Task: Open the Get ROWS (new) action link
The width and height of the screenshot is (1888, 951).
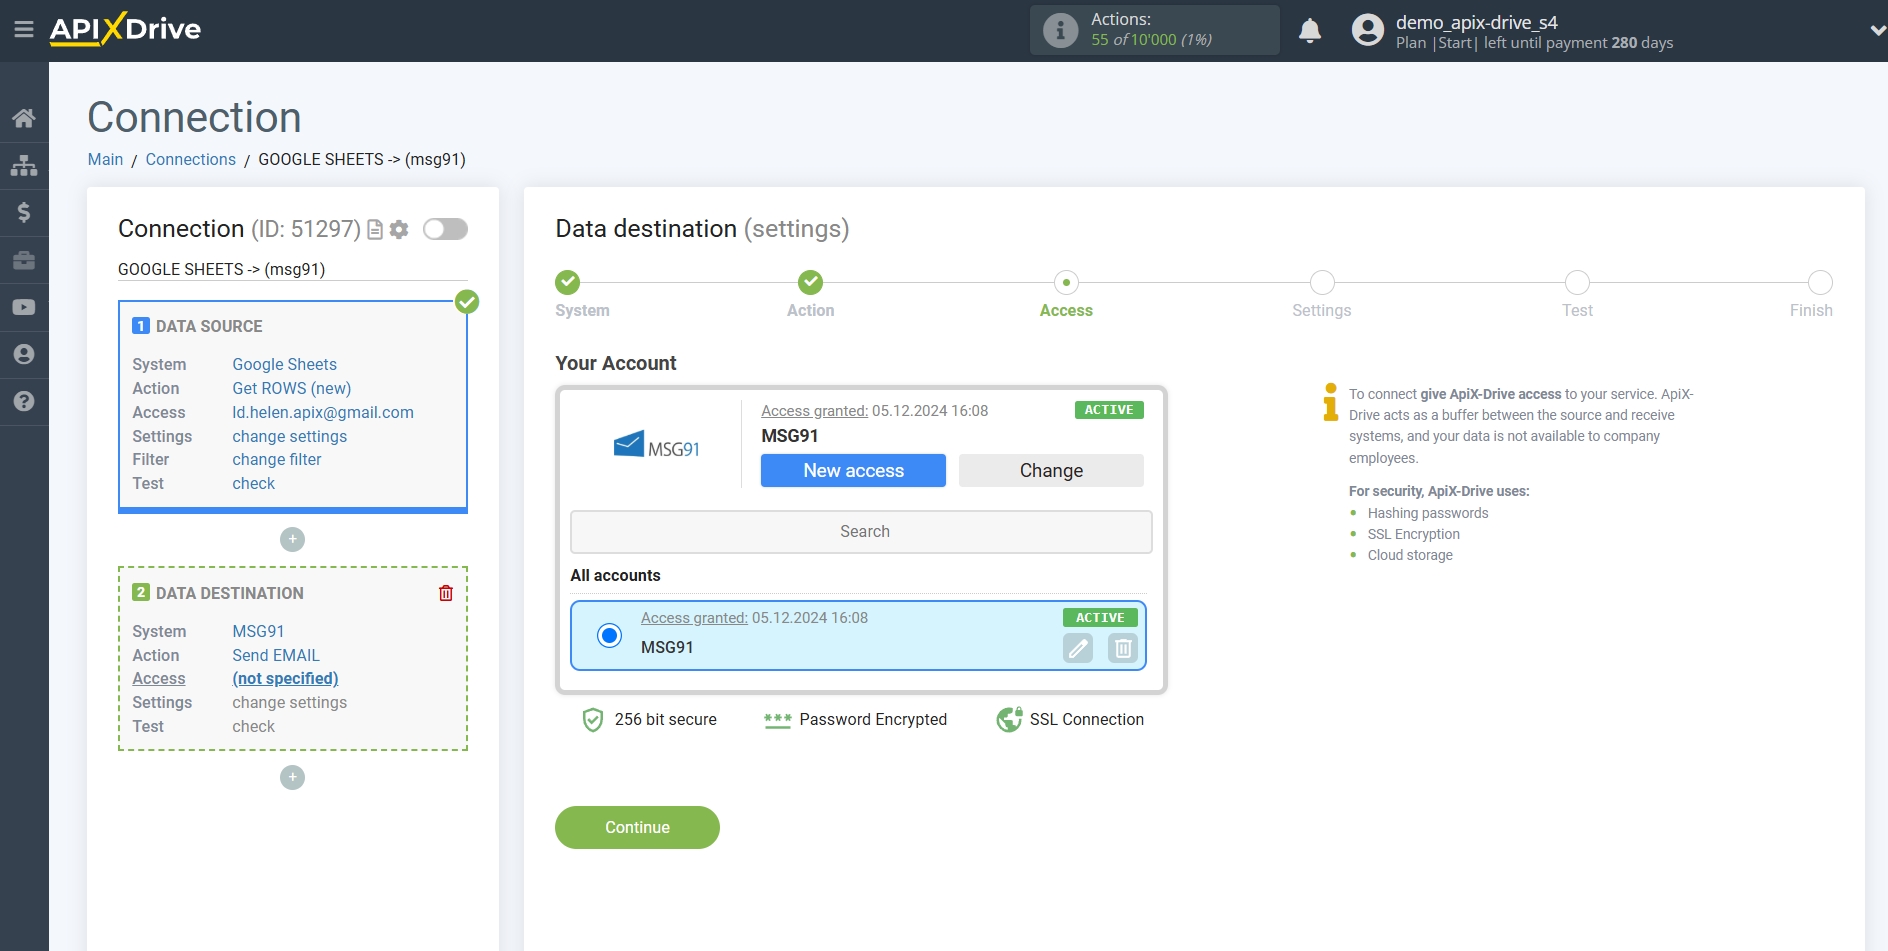Action: 291,388
